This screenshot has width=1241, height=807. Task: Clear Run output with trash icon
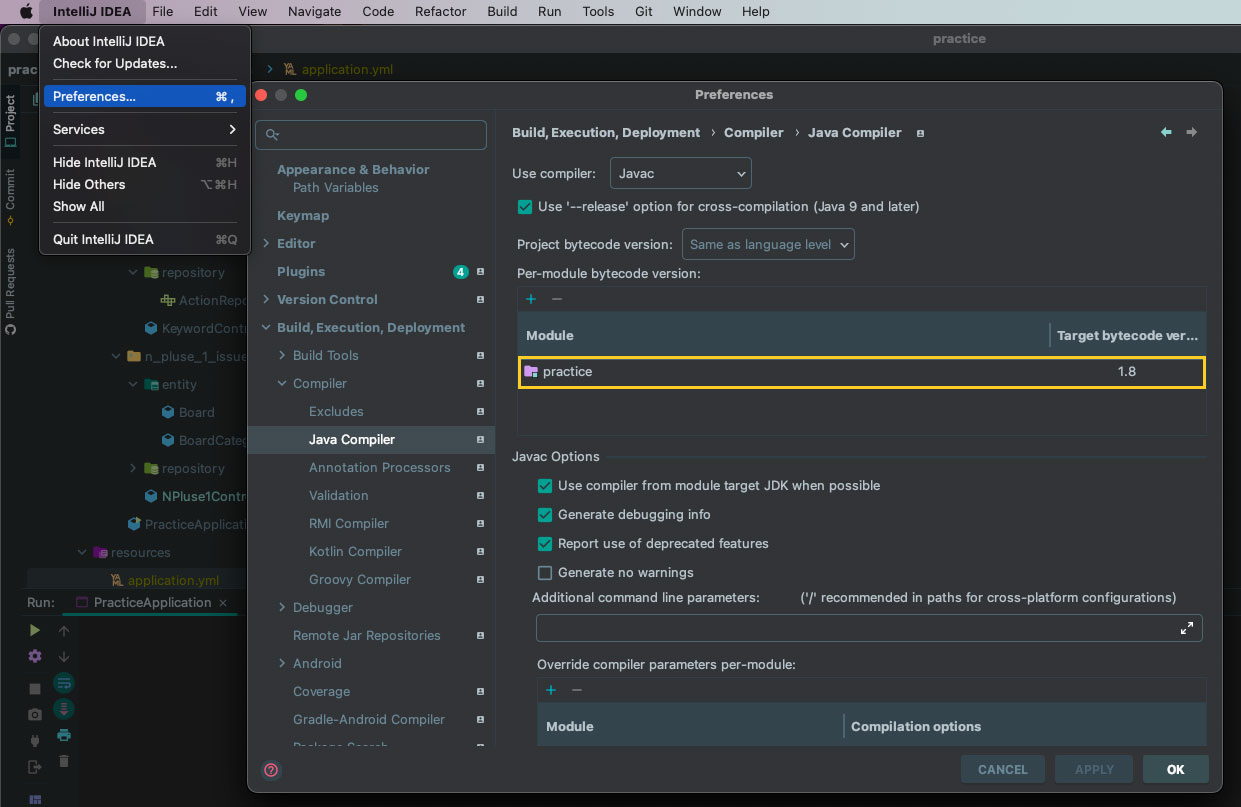tap(64, 761)
